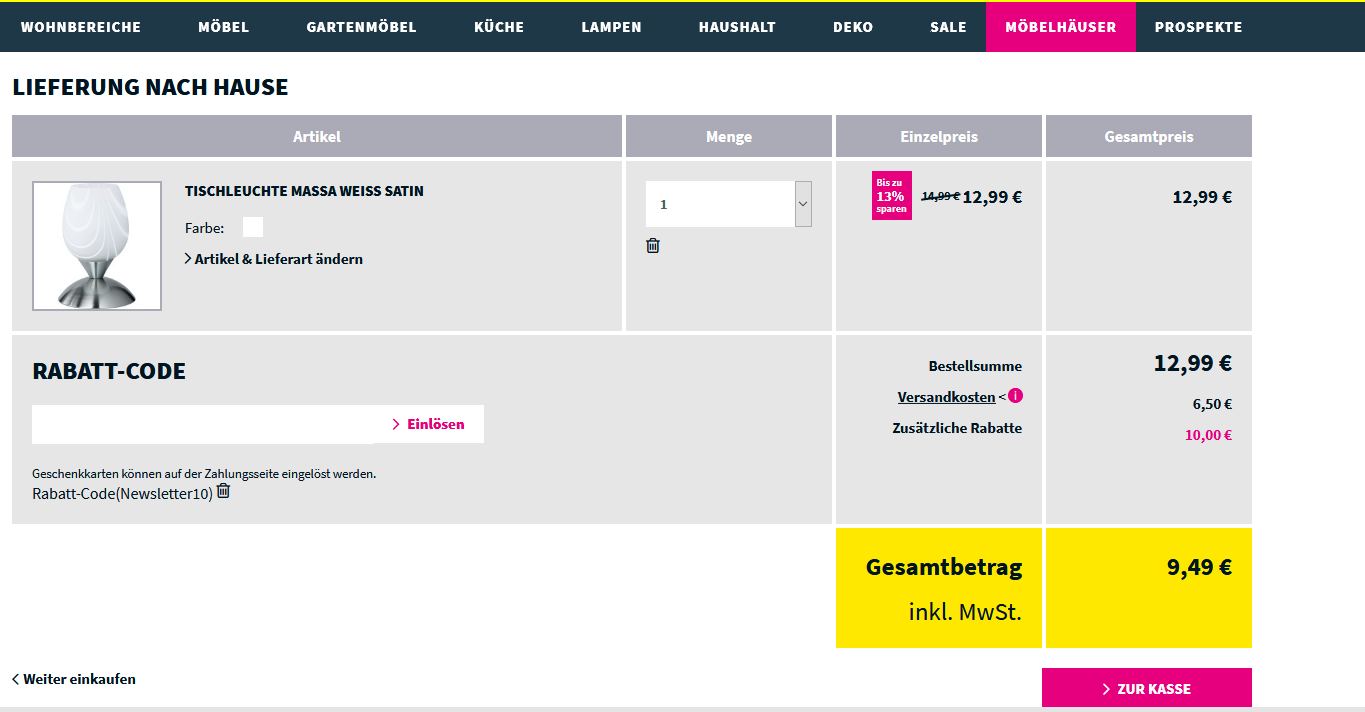The height and width of the screenshot is (712, 1365).
Task: Click into the Rabatt-Code input field
Action: [x=203, y=424]
